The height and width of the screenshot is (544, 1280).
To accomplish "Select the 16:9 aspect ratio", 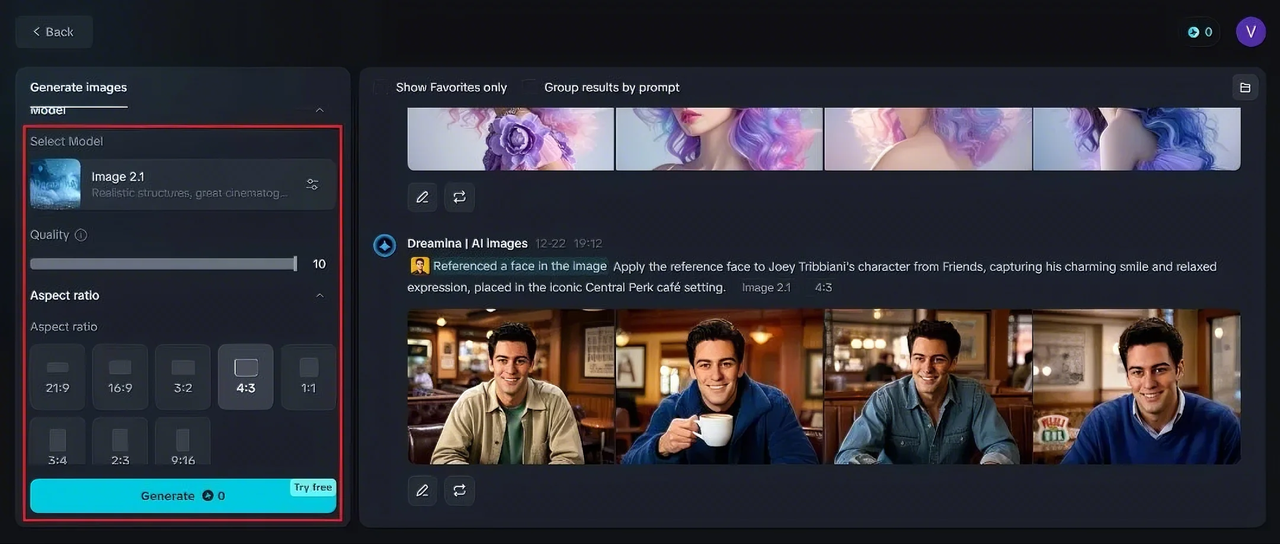I will point(120,377).
